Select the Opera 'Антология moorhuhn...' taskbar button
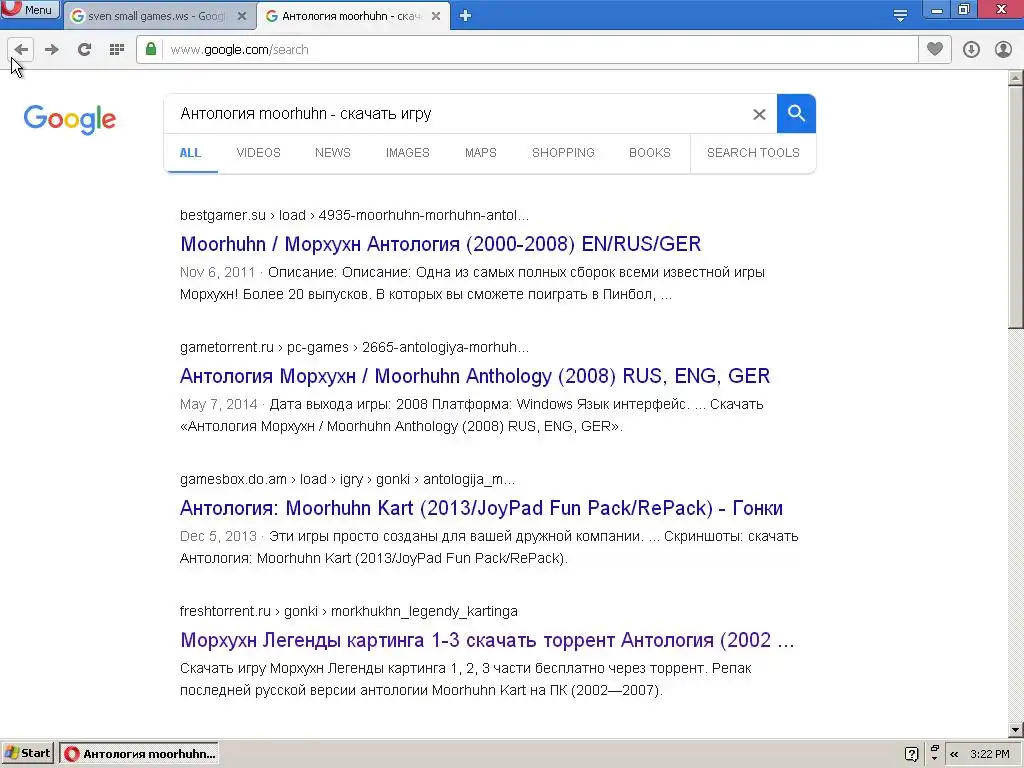This screenshot has width=1024, height=768. point(138,753)
